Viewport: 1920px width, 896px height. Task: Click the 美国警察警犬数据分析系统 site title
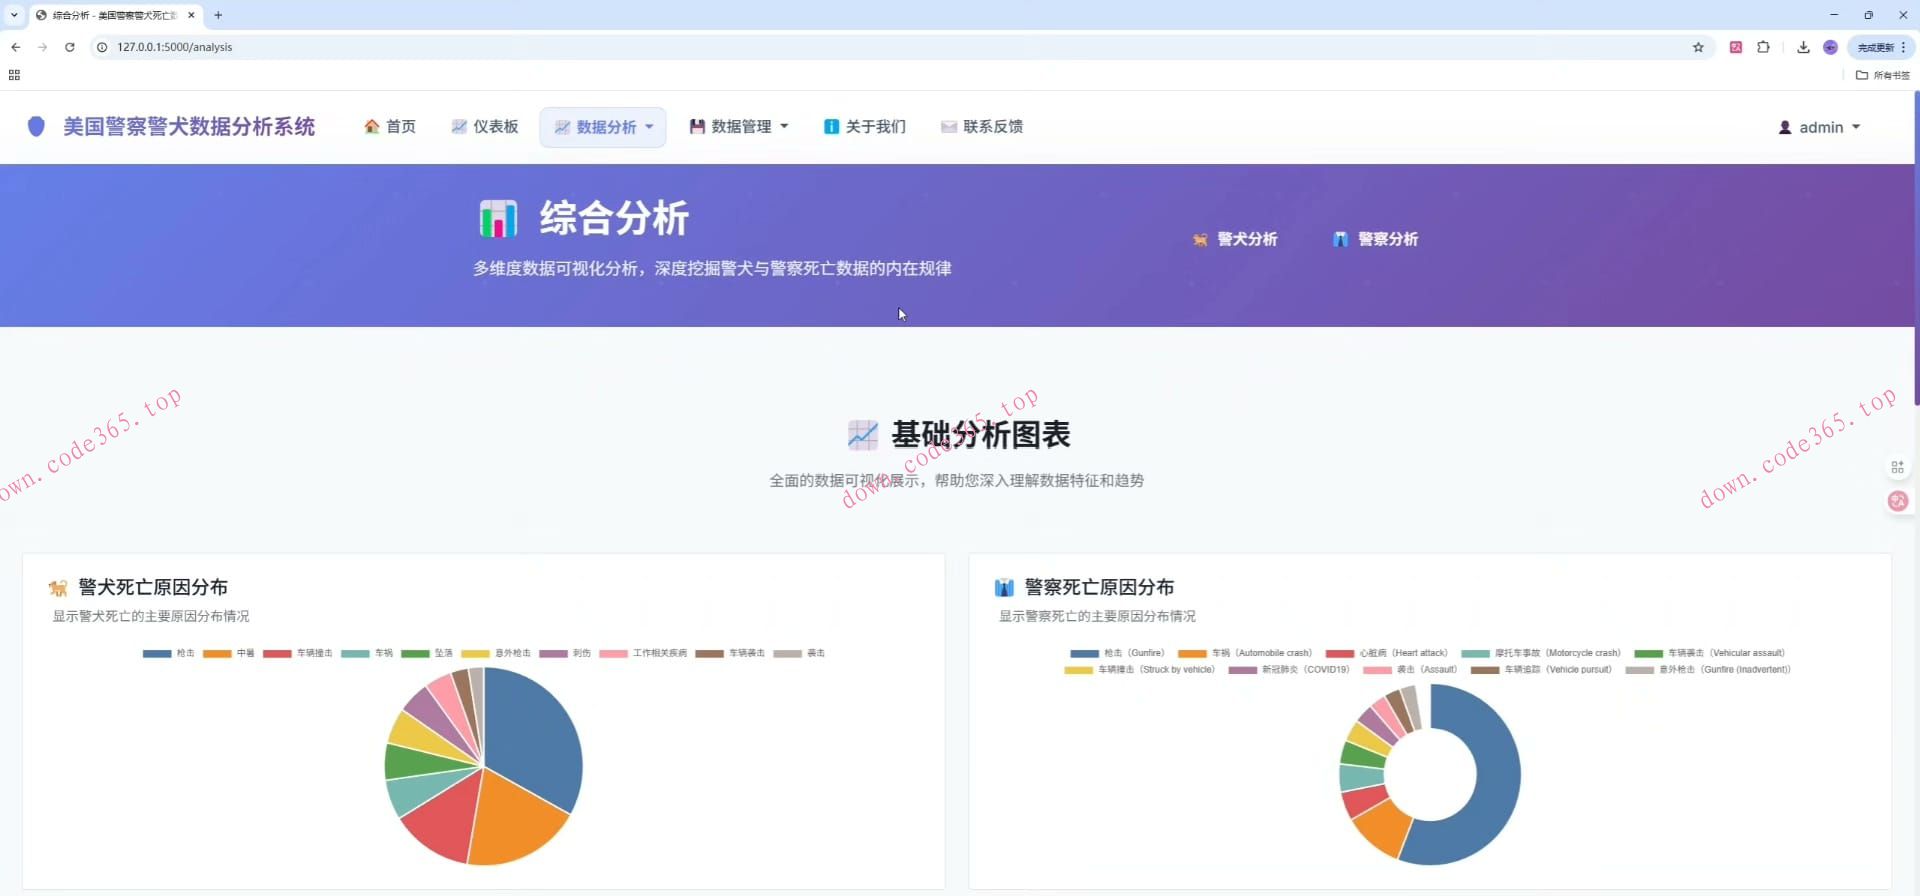coord(189,126)
